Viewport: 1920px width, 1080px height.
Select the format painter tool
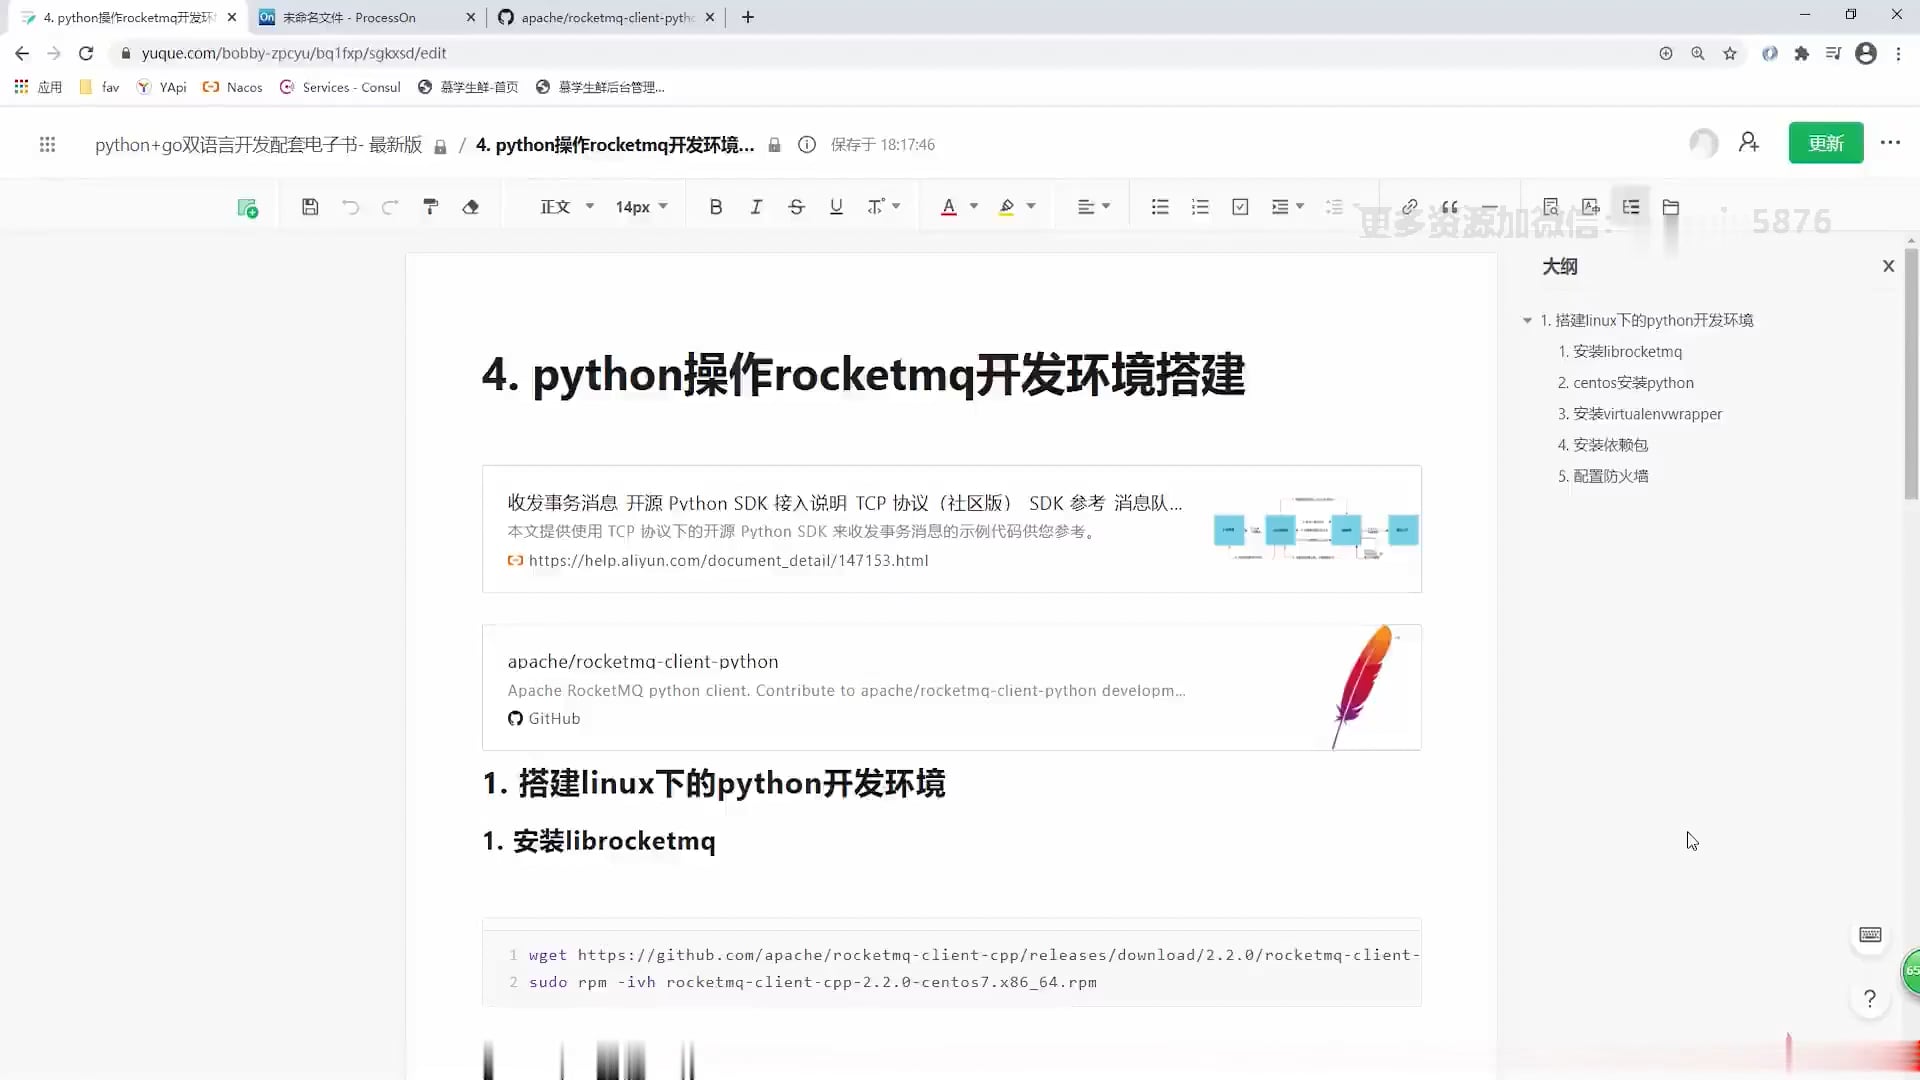(430, 206)
